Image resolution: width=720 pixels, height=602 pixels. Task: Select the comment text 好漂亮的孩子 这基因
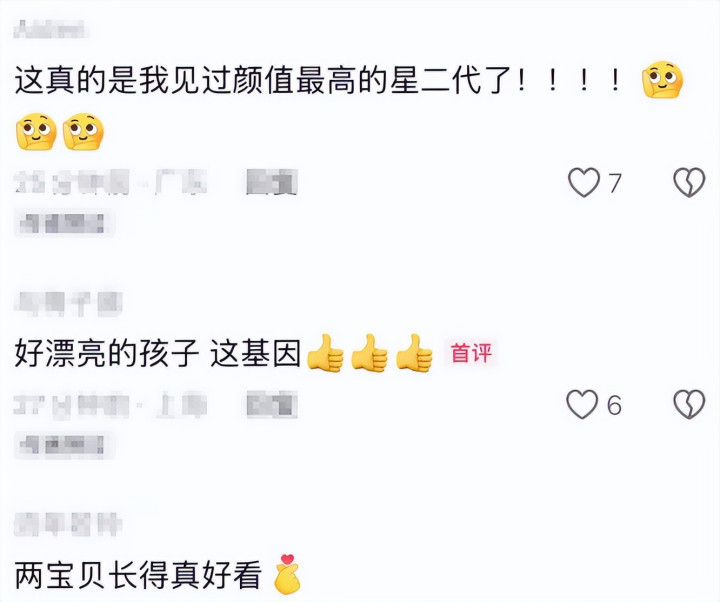pos(158,354)
